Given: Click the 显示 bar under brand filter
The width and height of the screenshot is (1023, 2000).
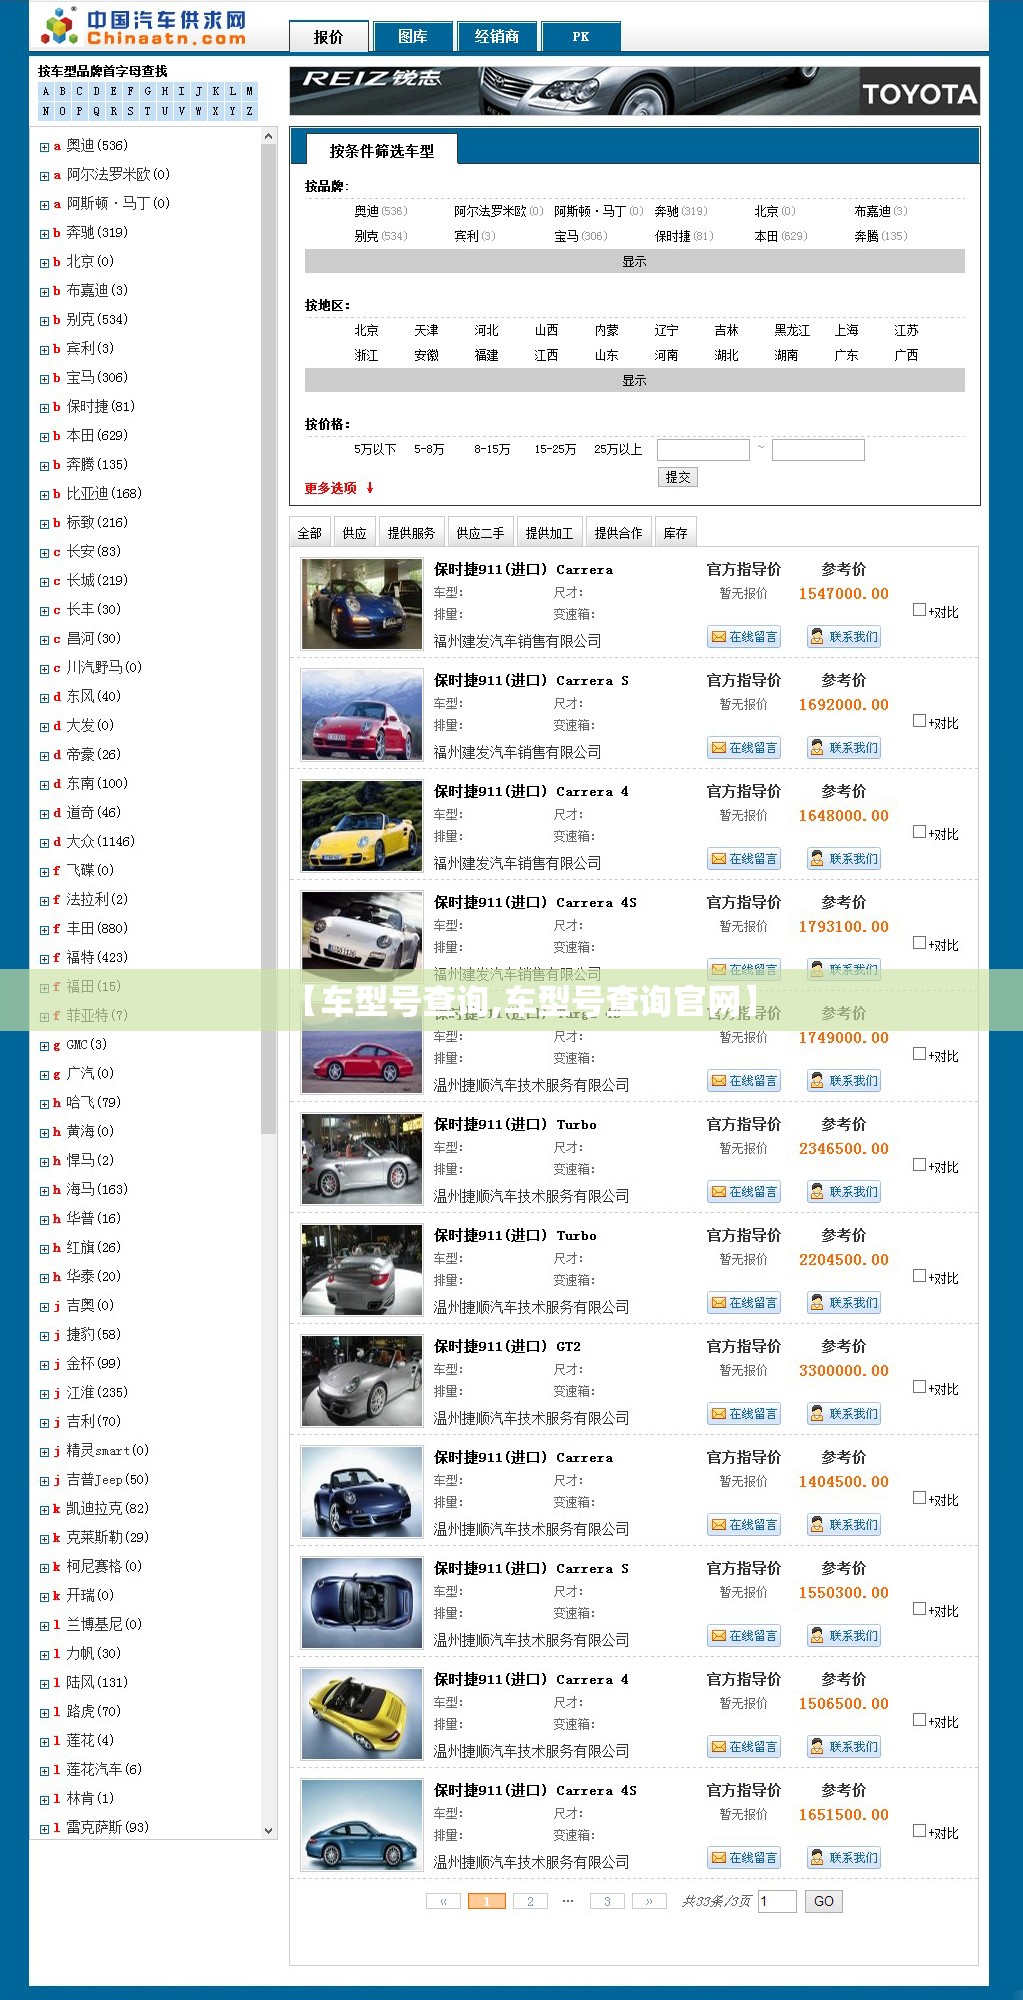Looking at the screenshot, I should coord(635,262).
